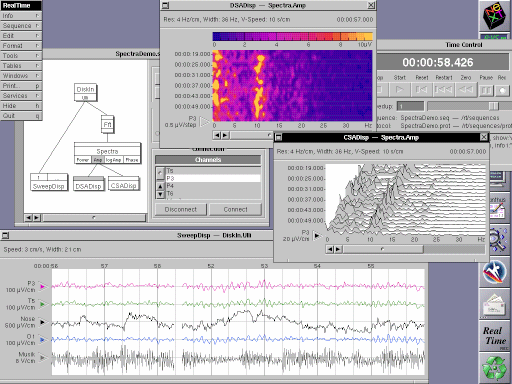Image resolution: width=512 pixels, height=384 pixels.
Task: Select the Power output of Spectra node
Action: pos(83,160)
